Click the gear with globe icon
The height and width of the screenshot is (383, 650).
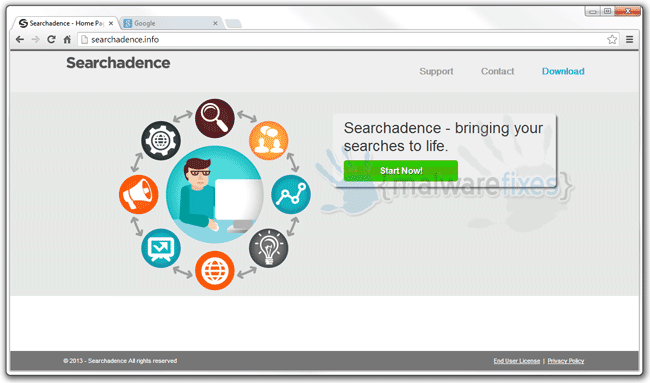click(161, 141)
